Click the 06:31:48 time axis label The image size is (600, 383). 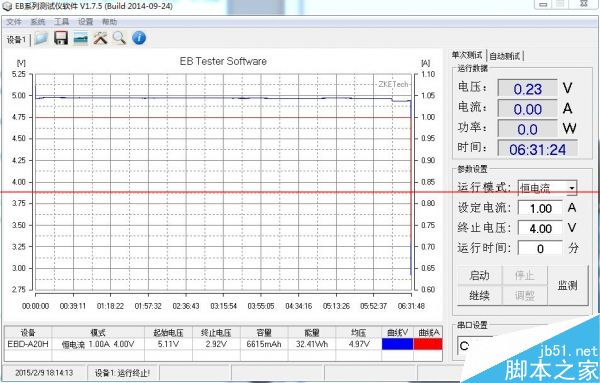(x=411, y=306)
